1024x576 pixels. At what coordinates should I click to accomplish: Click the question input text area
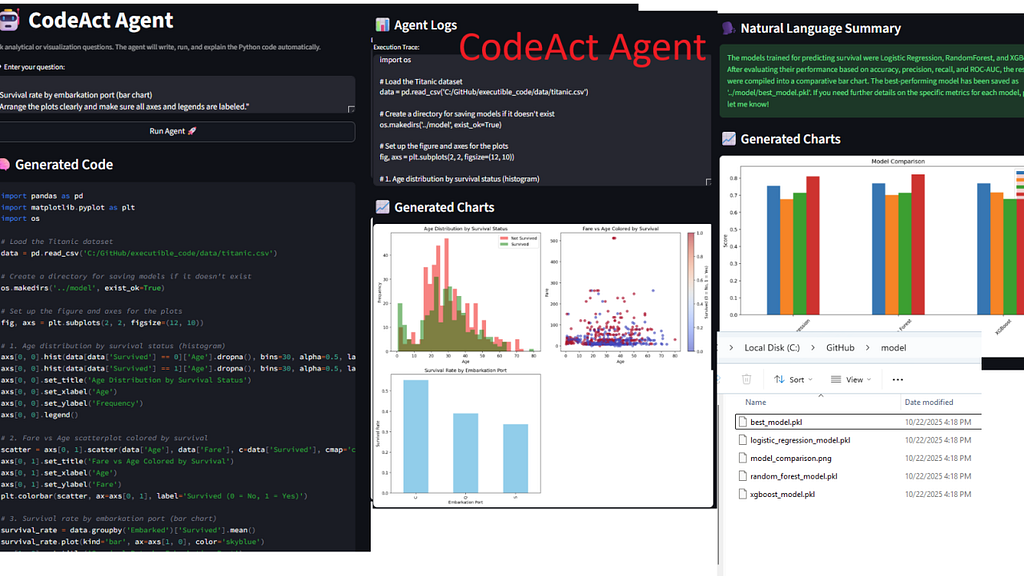pyautogui.click(x=177, y=95)
